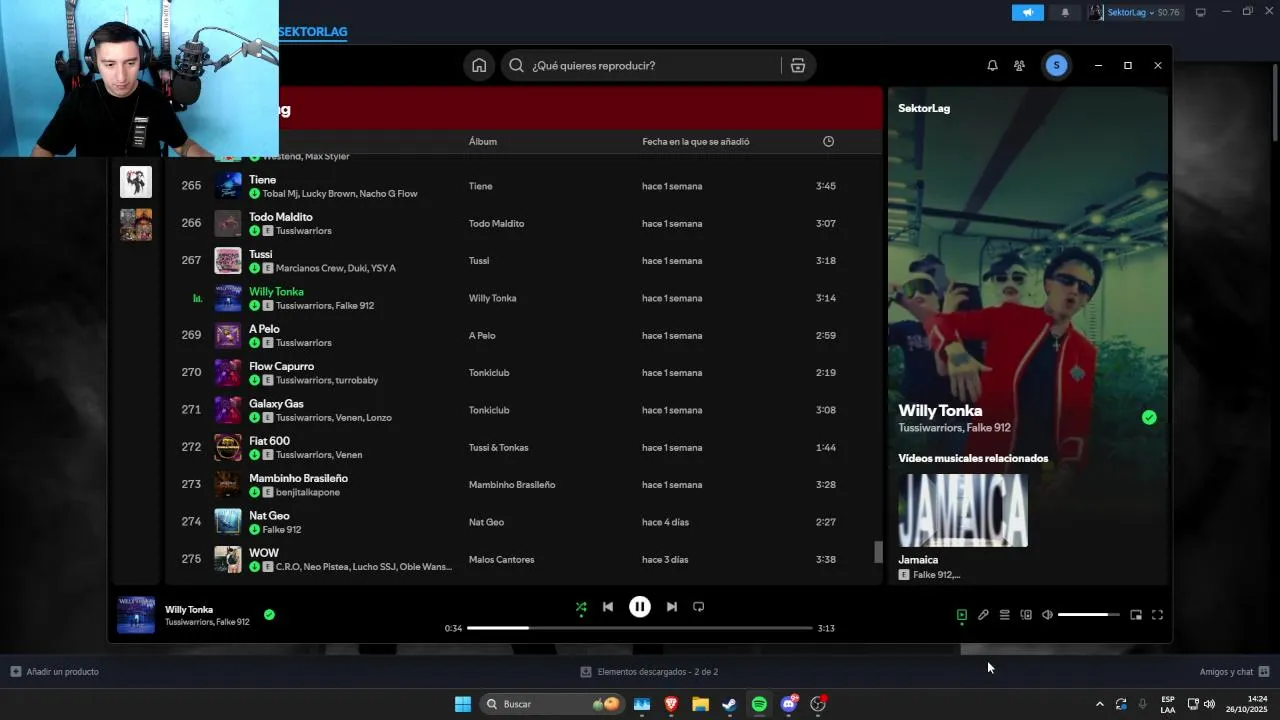Open first playlist thumbnail in left sidebar
Viewport: 1280px width, 720px height.
[136, 182]
